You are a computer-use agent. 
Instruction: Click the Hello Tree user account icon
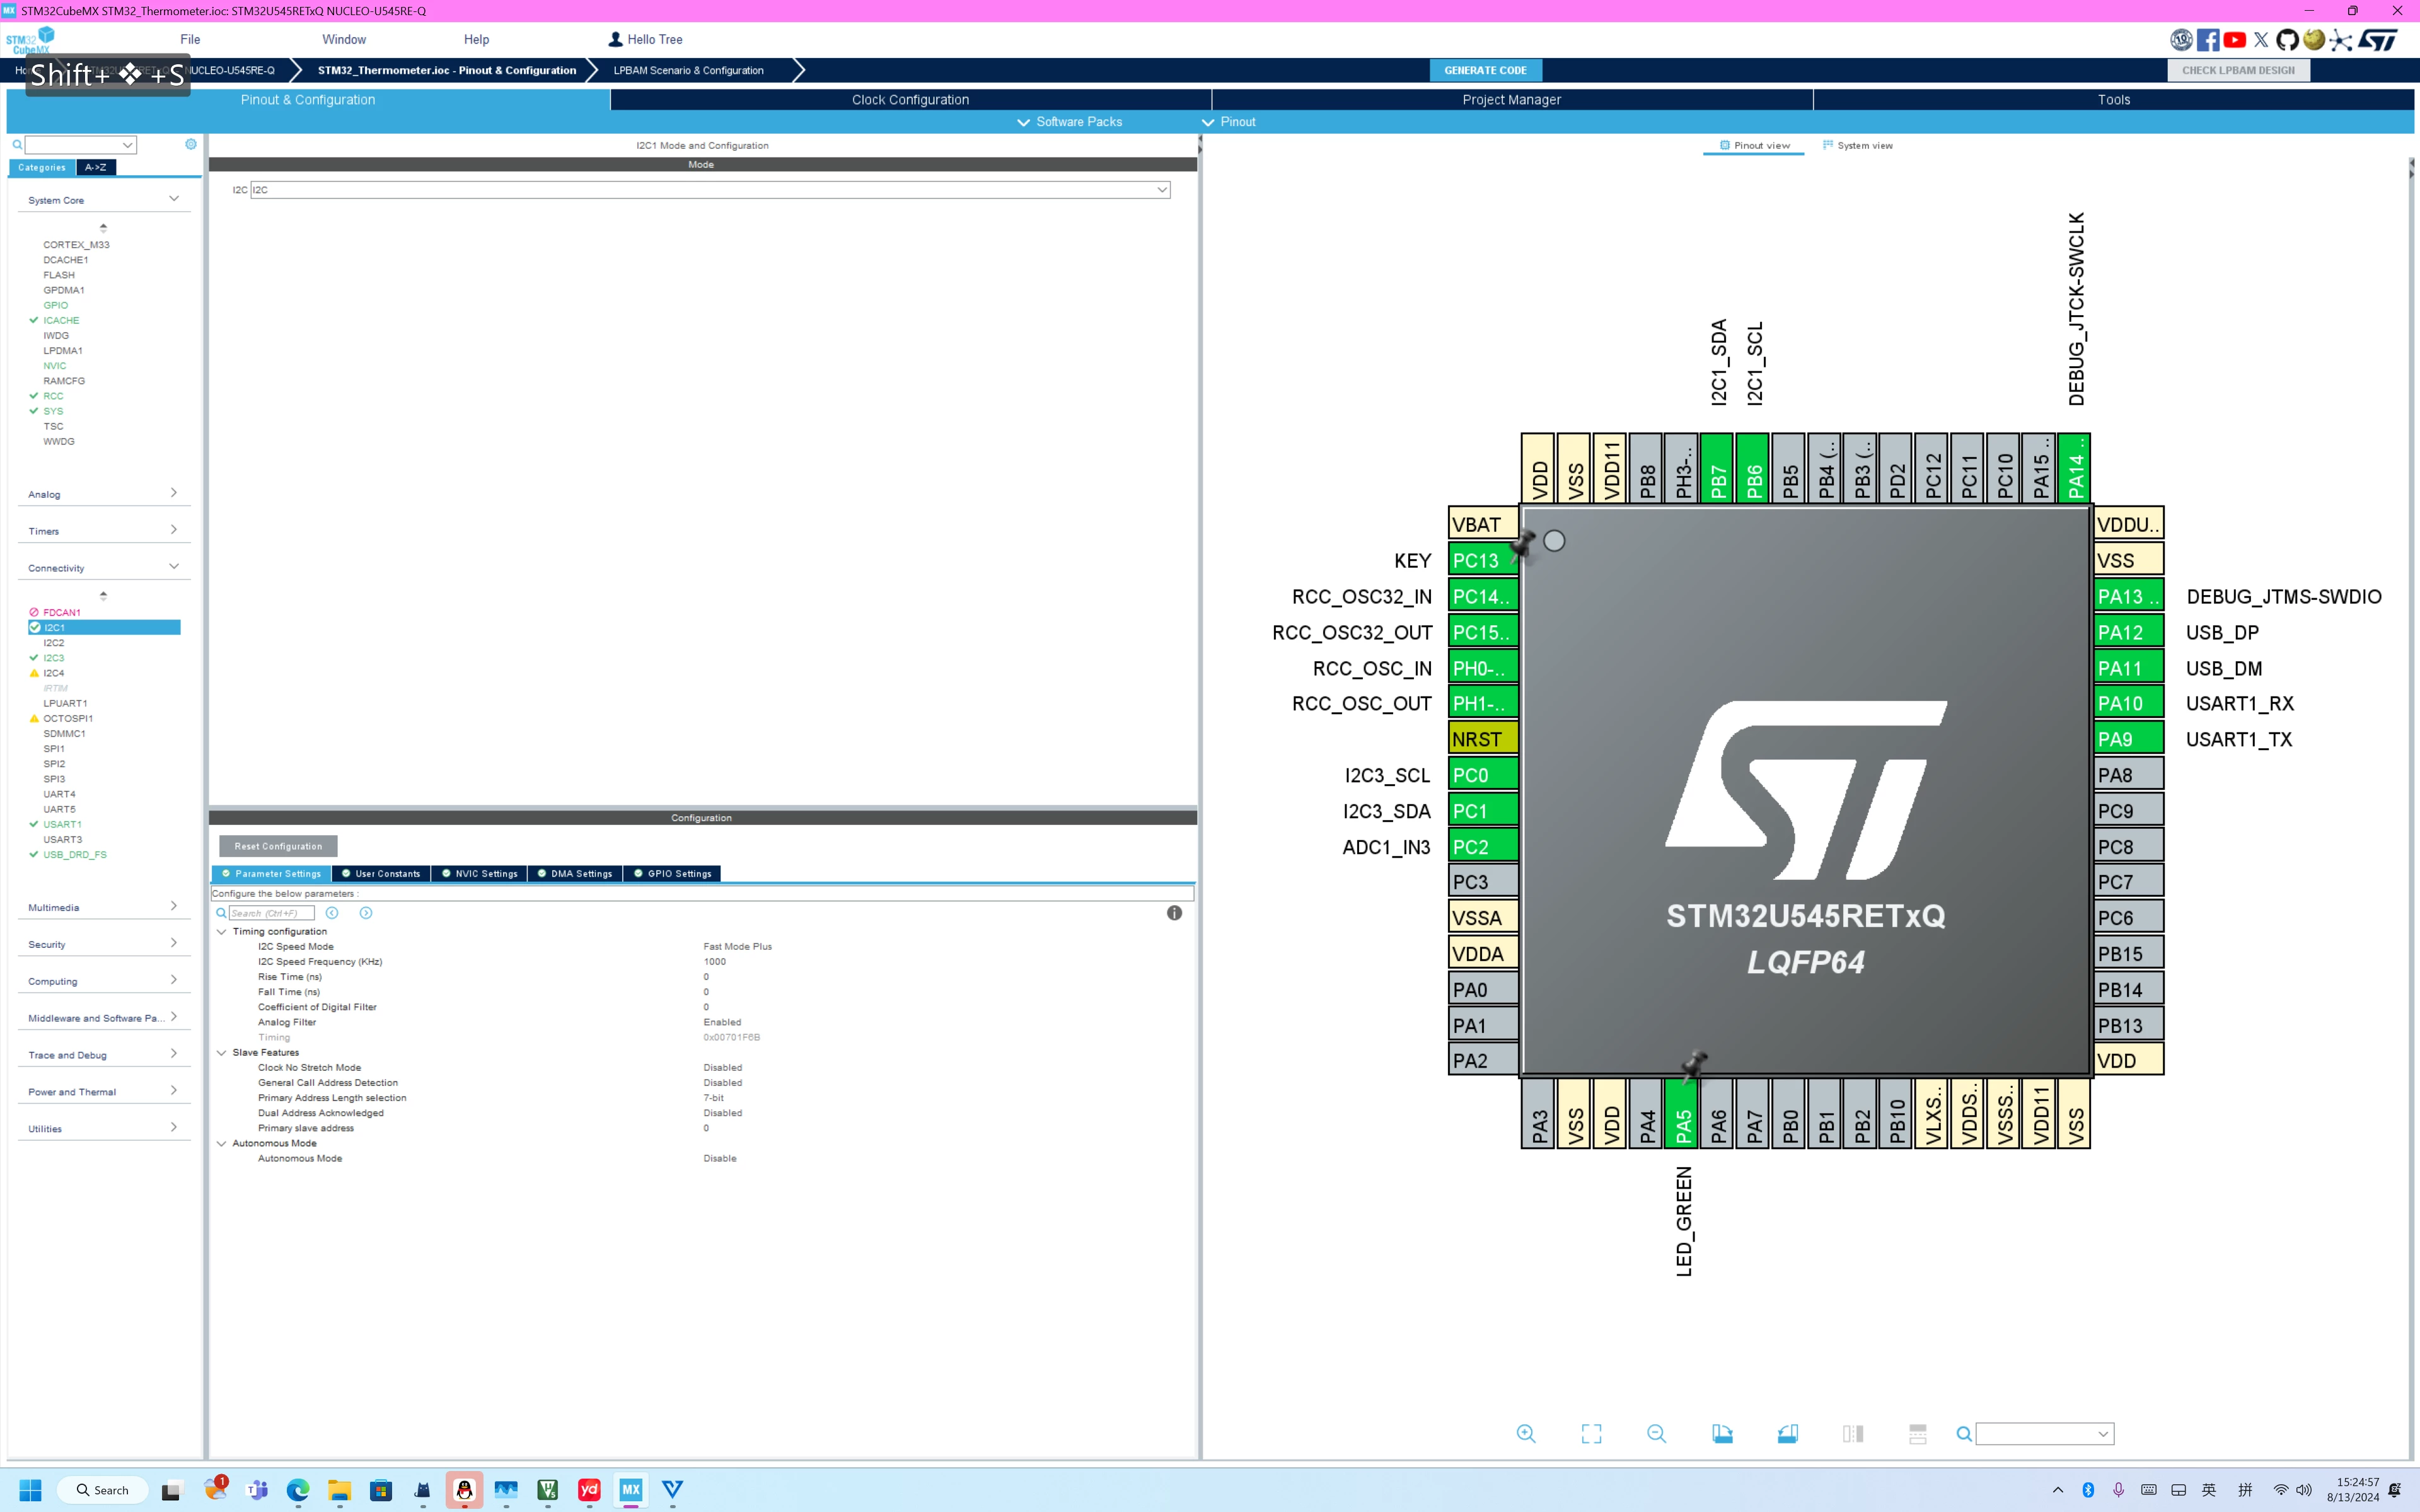pos(616,39)
